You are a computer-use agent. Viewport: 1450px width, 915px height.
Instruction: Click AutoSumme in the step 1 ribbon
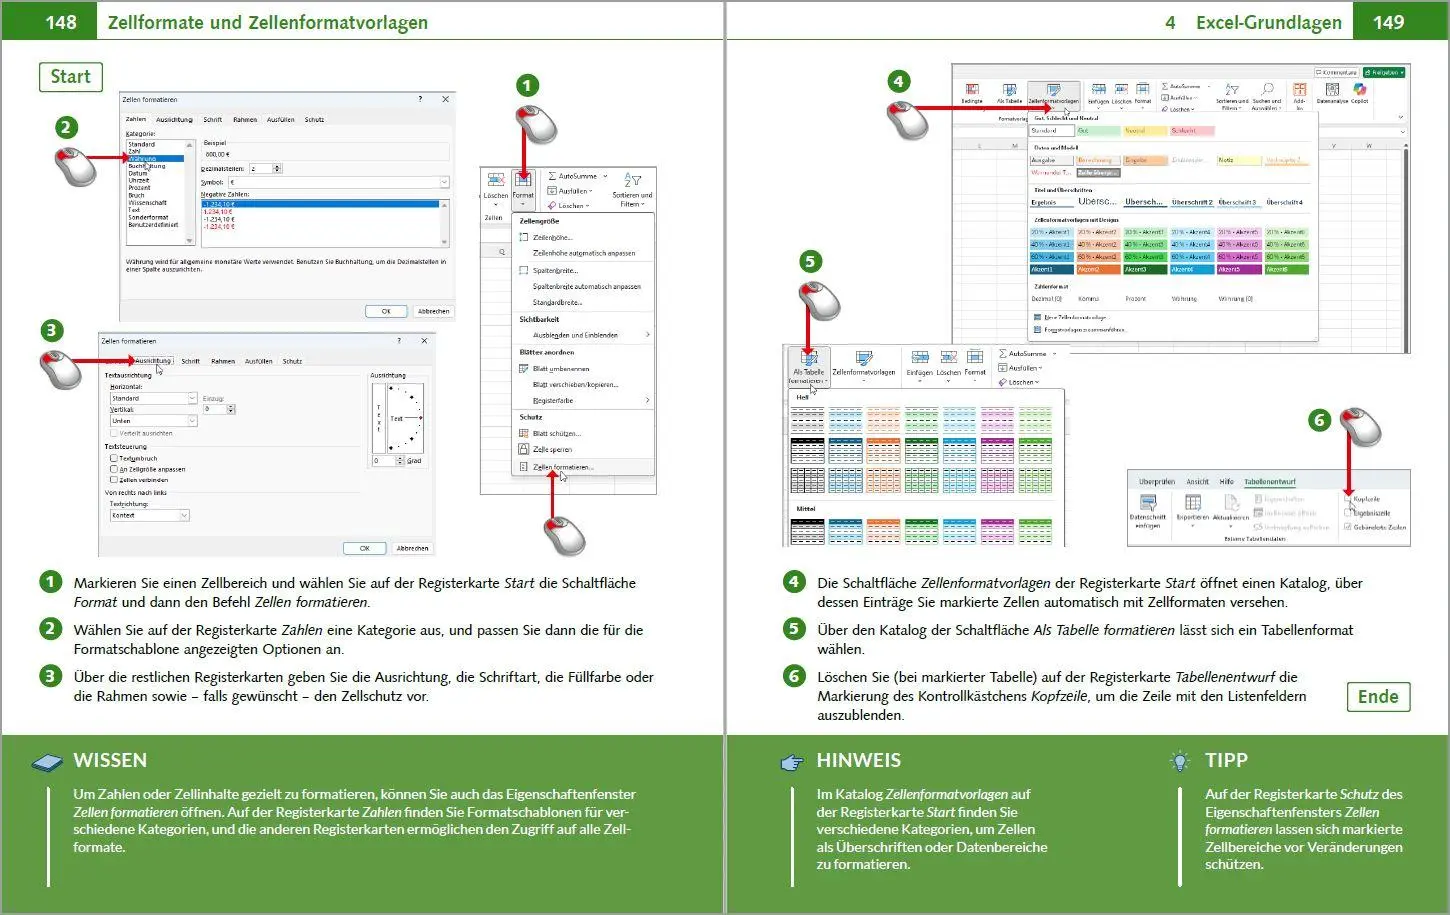pyautogui.click(x=576, y=176)
